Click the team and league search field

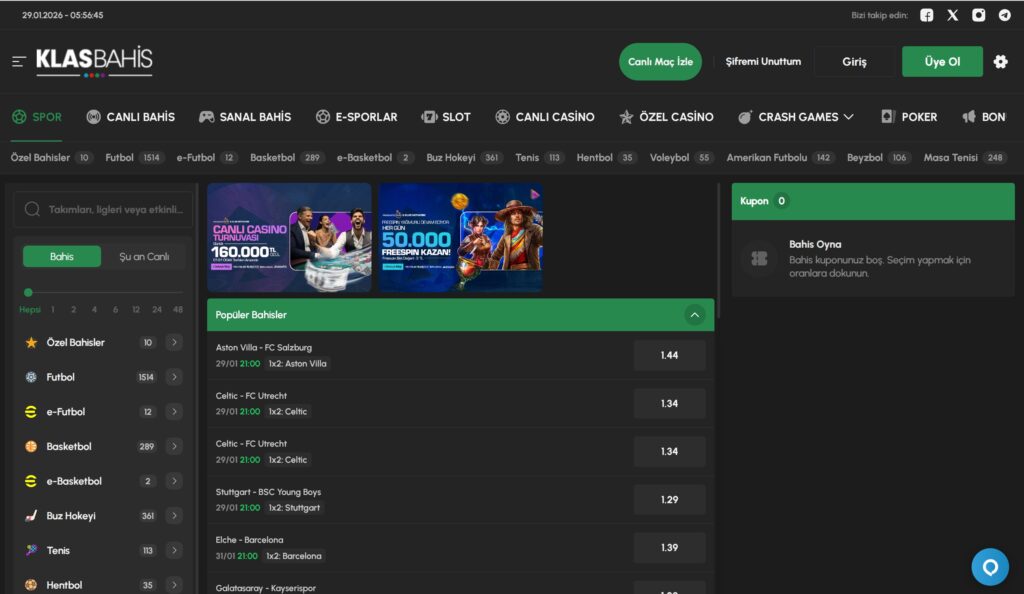(x=103, y=210)
